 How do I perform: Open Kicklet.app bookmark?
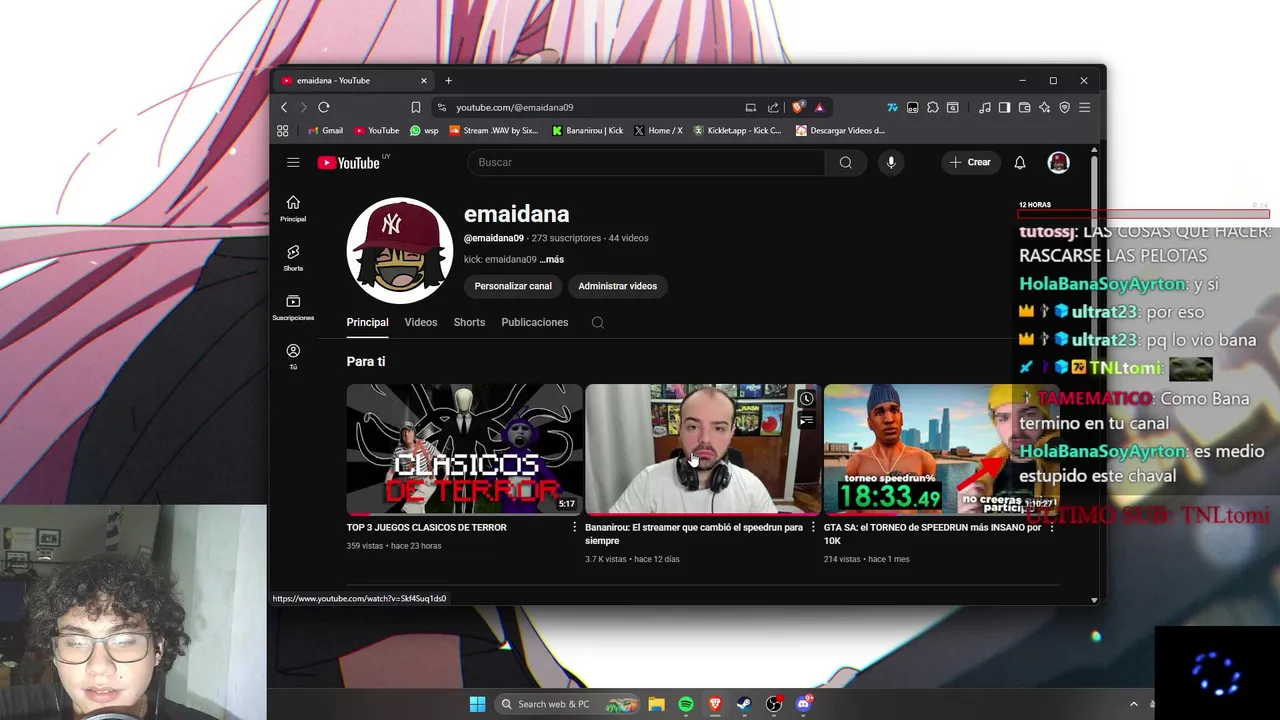click(x=737, y=130)
